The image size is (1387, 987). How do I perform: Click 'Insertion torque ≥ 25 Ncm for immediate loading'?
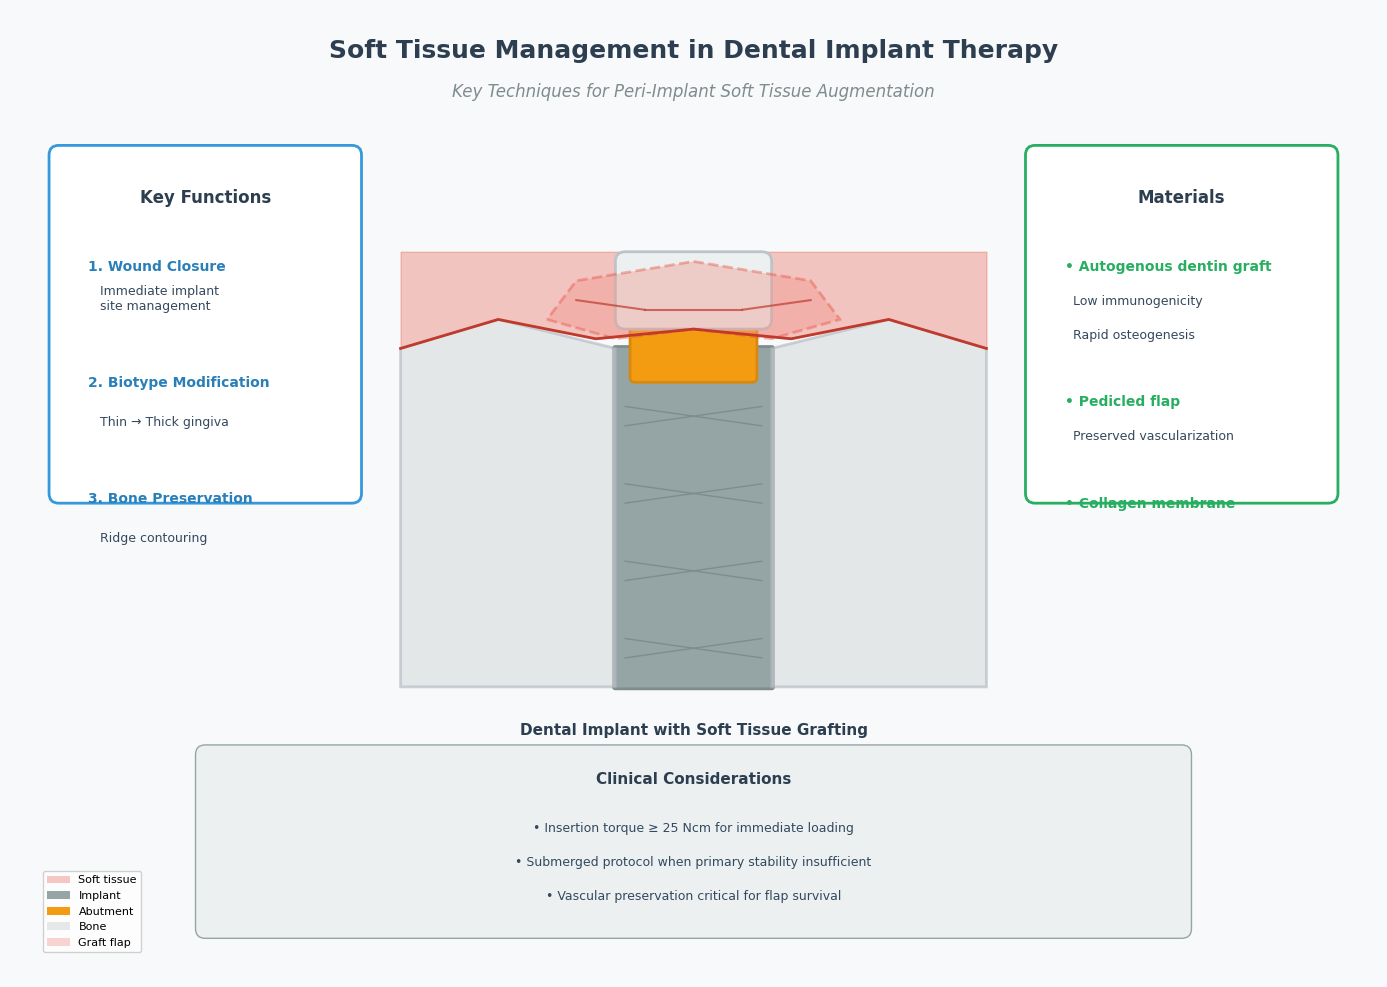click(693, 828)
